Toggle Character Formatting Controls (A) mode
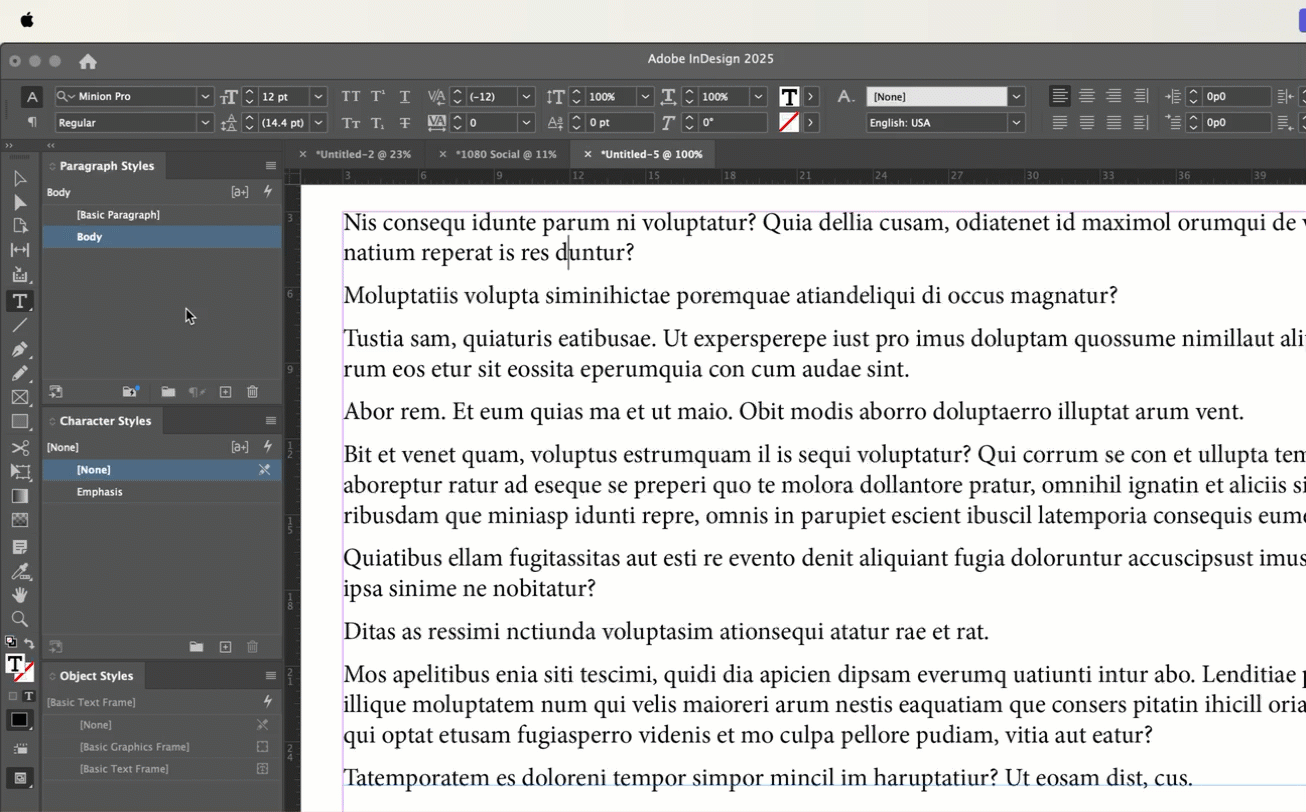Image resolution: width=1306 pixels, height=812 pixels. [x=32, y=97]
